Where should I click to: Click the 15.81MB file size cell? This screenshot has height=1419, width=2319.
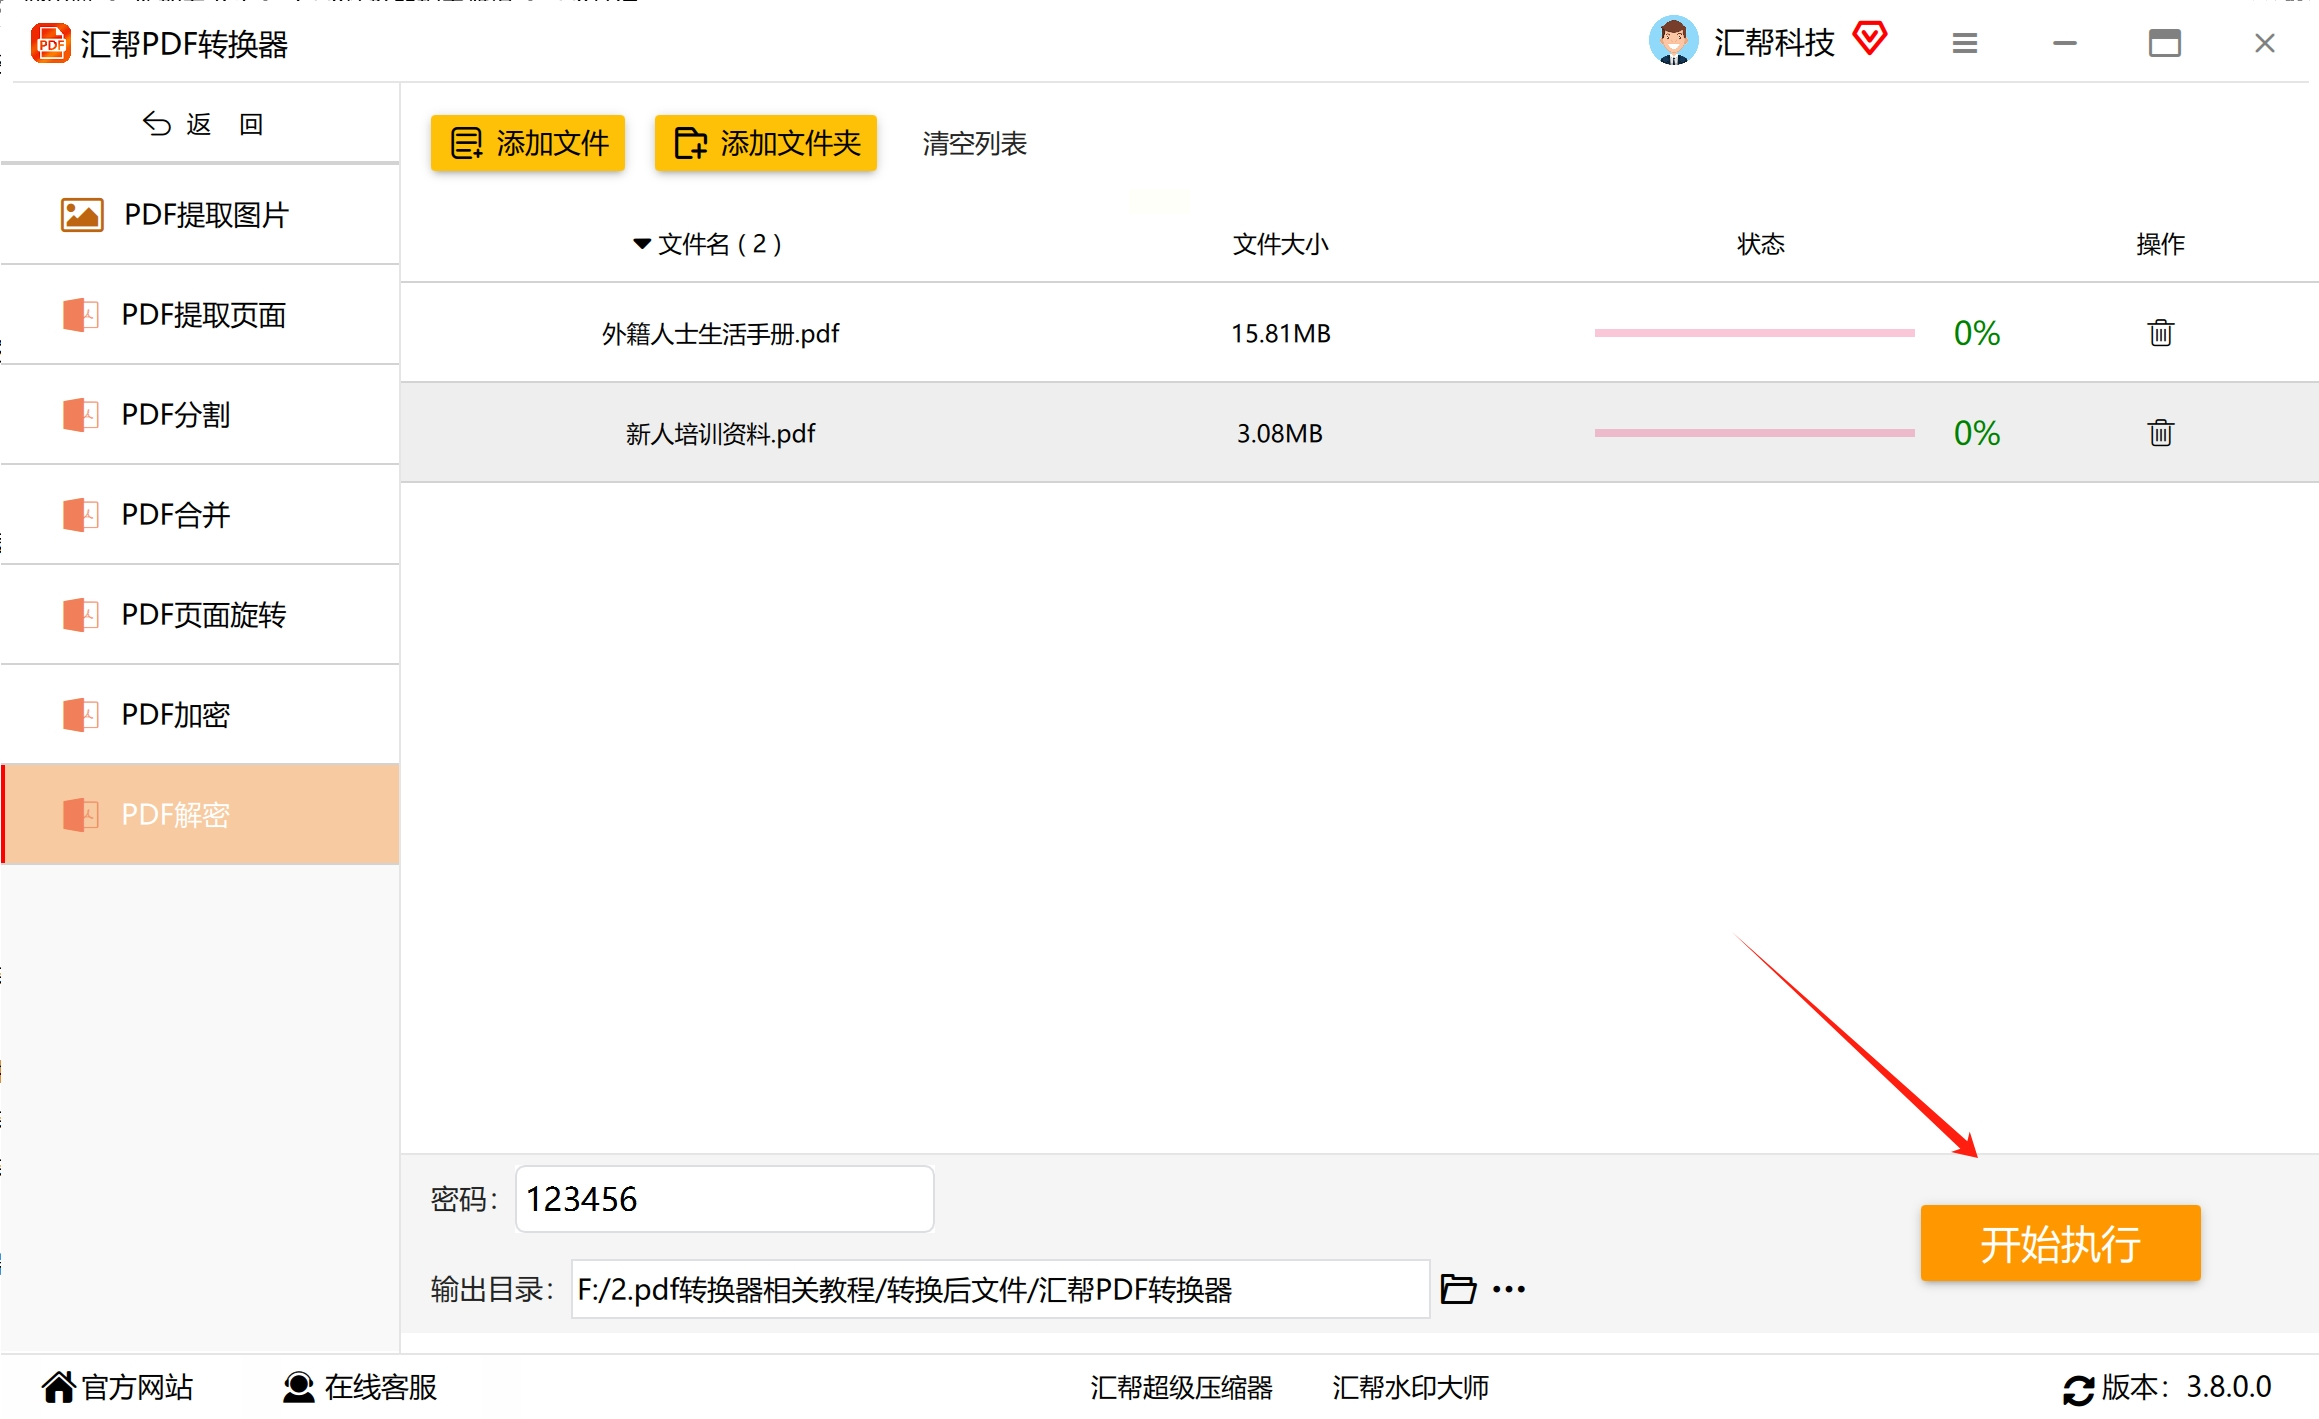(x=1280, y=333)
